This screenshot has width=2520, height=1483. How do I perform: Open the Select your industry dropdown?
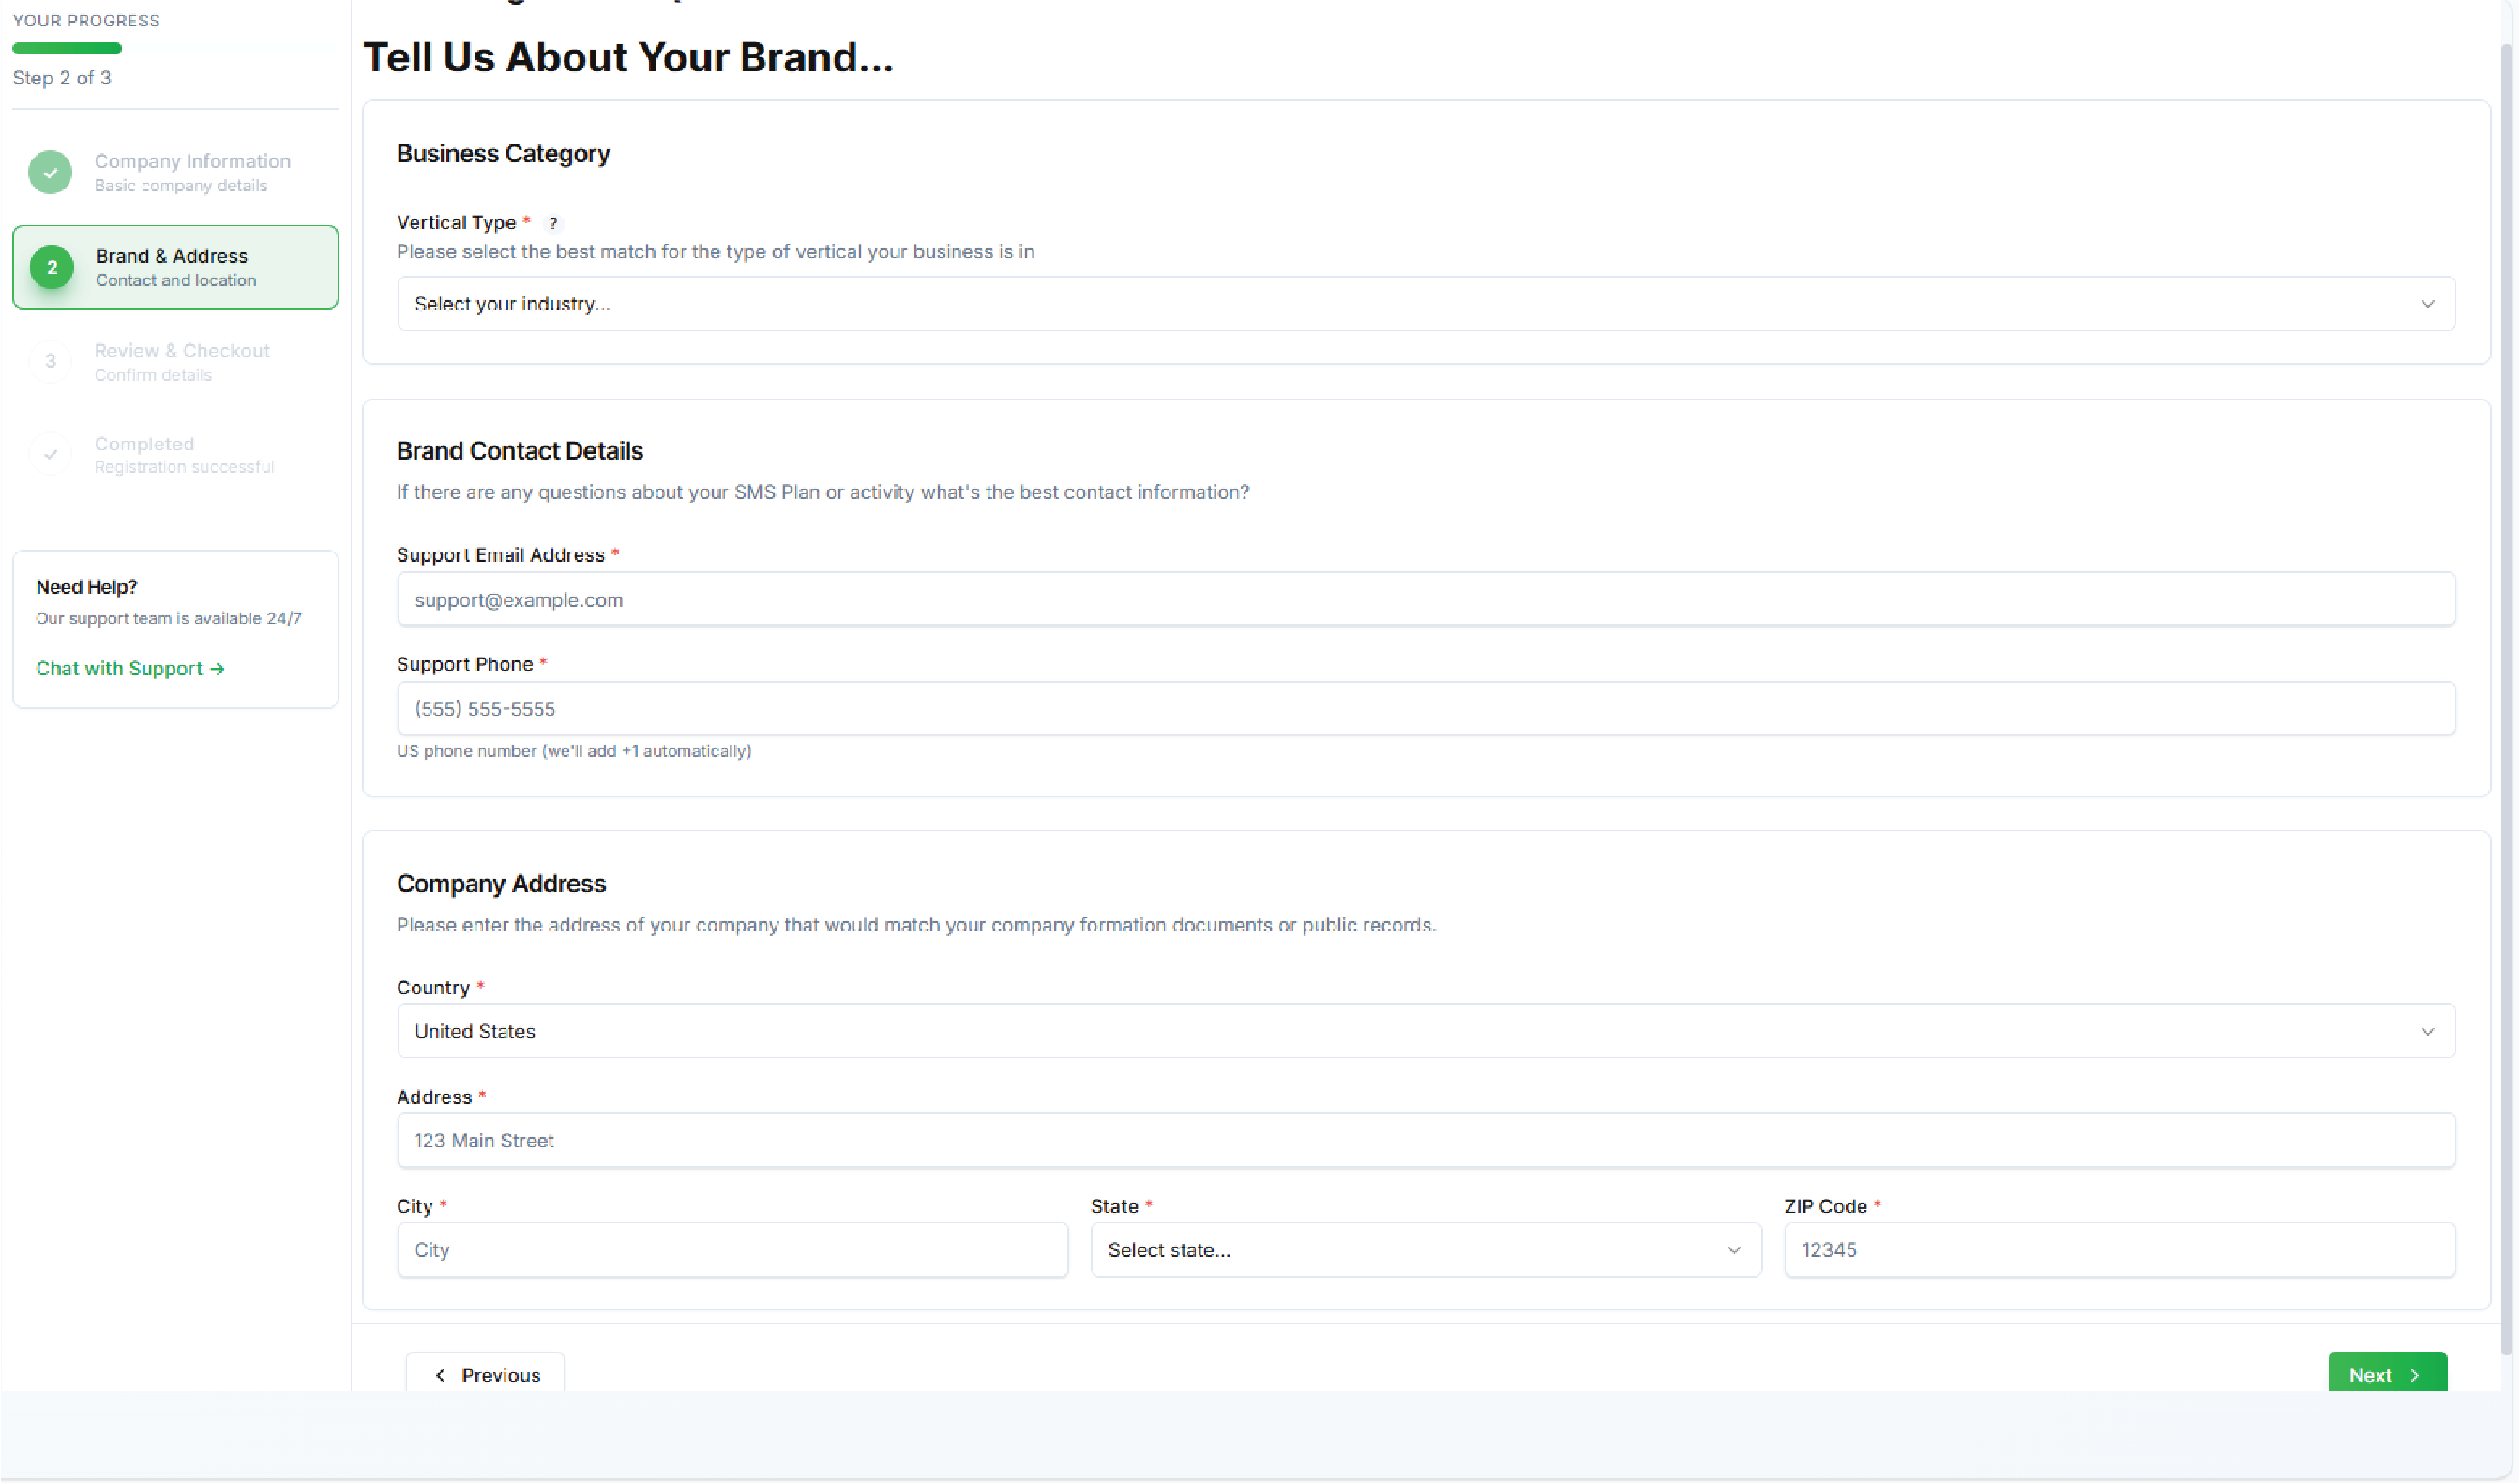pyautogui.click(x=1400, y=304)
